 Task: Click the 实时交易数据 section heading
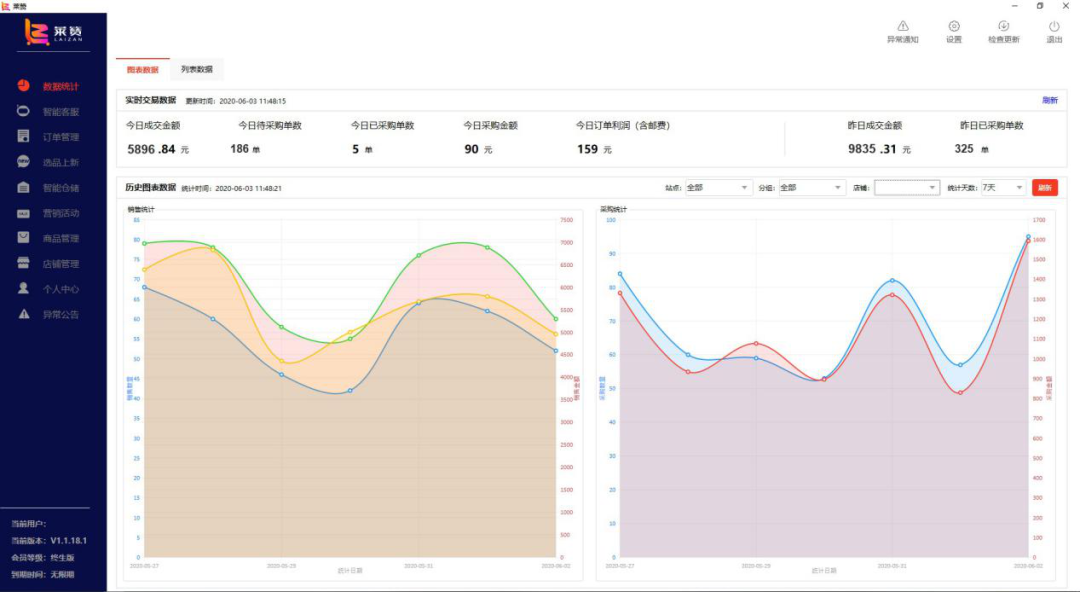(x=151, y=101)
